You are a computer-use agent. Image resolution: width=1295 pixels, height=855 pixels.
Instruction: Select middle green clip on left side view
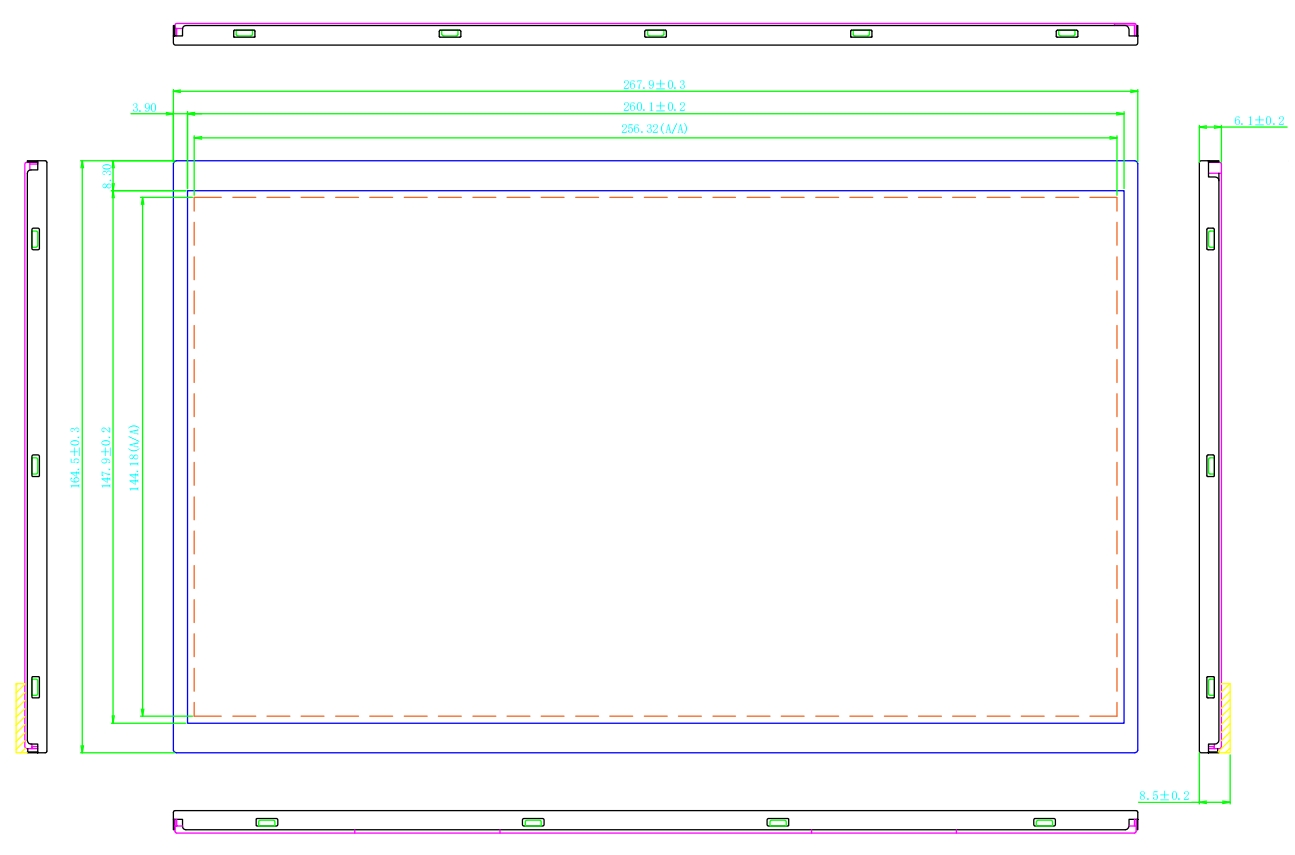(x=36, y=464)
